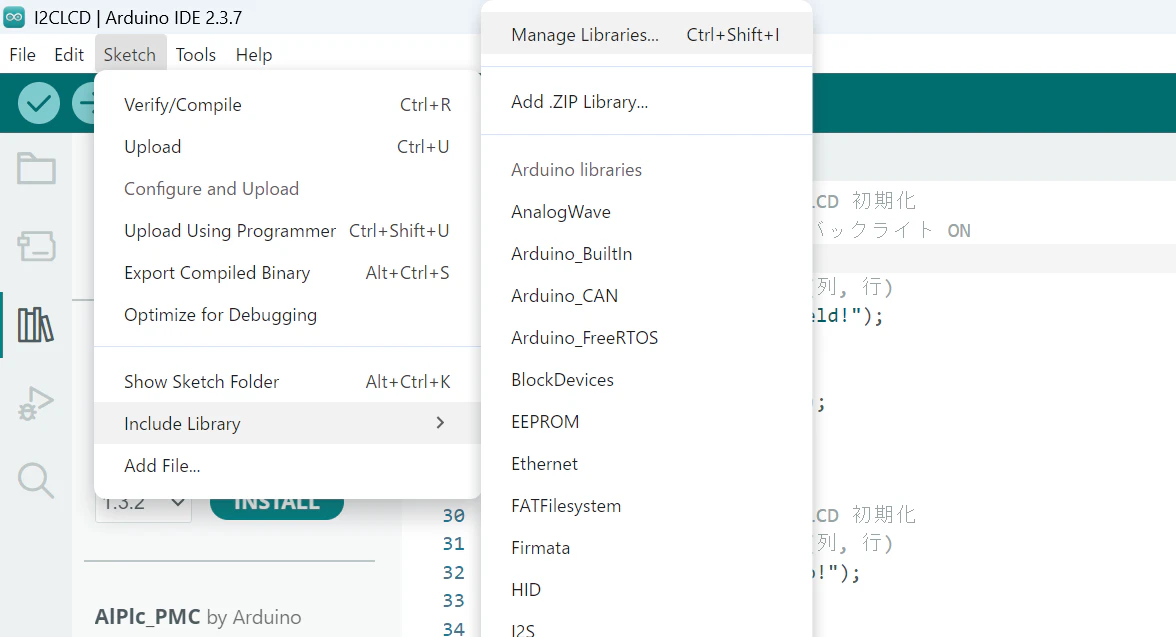Click line number 30 in editor gutter
Image resolution: width=1176 pixels, height=637 pixels.
pos(453,515)
